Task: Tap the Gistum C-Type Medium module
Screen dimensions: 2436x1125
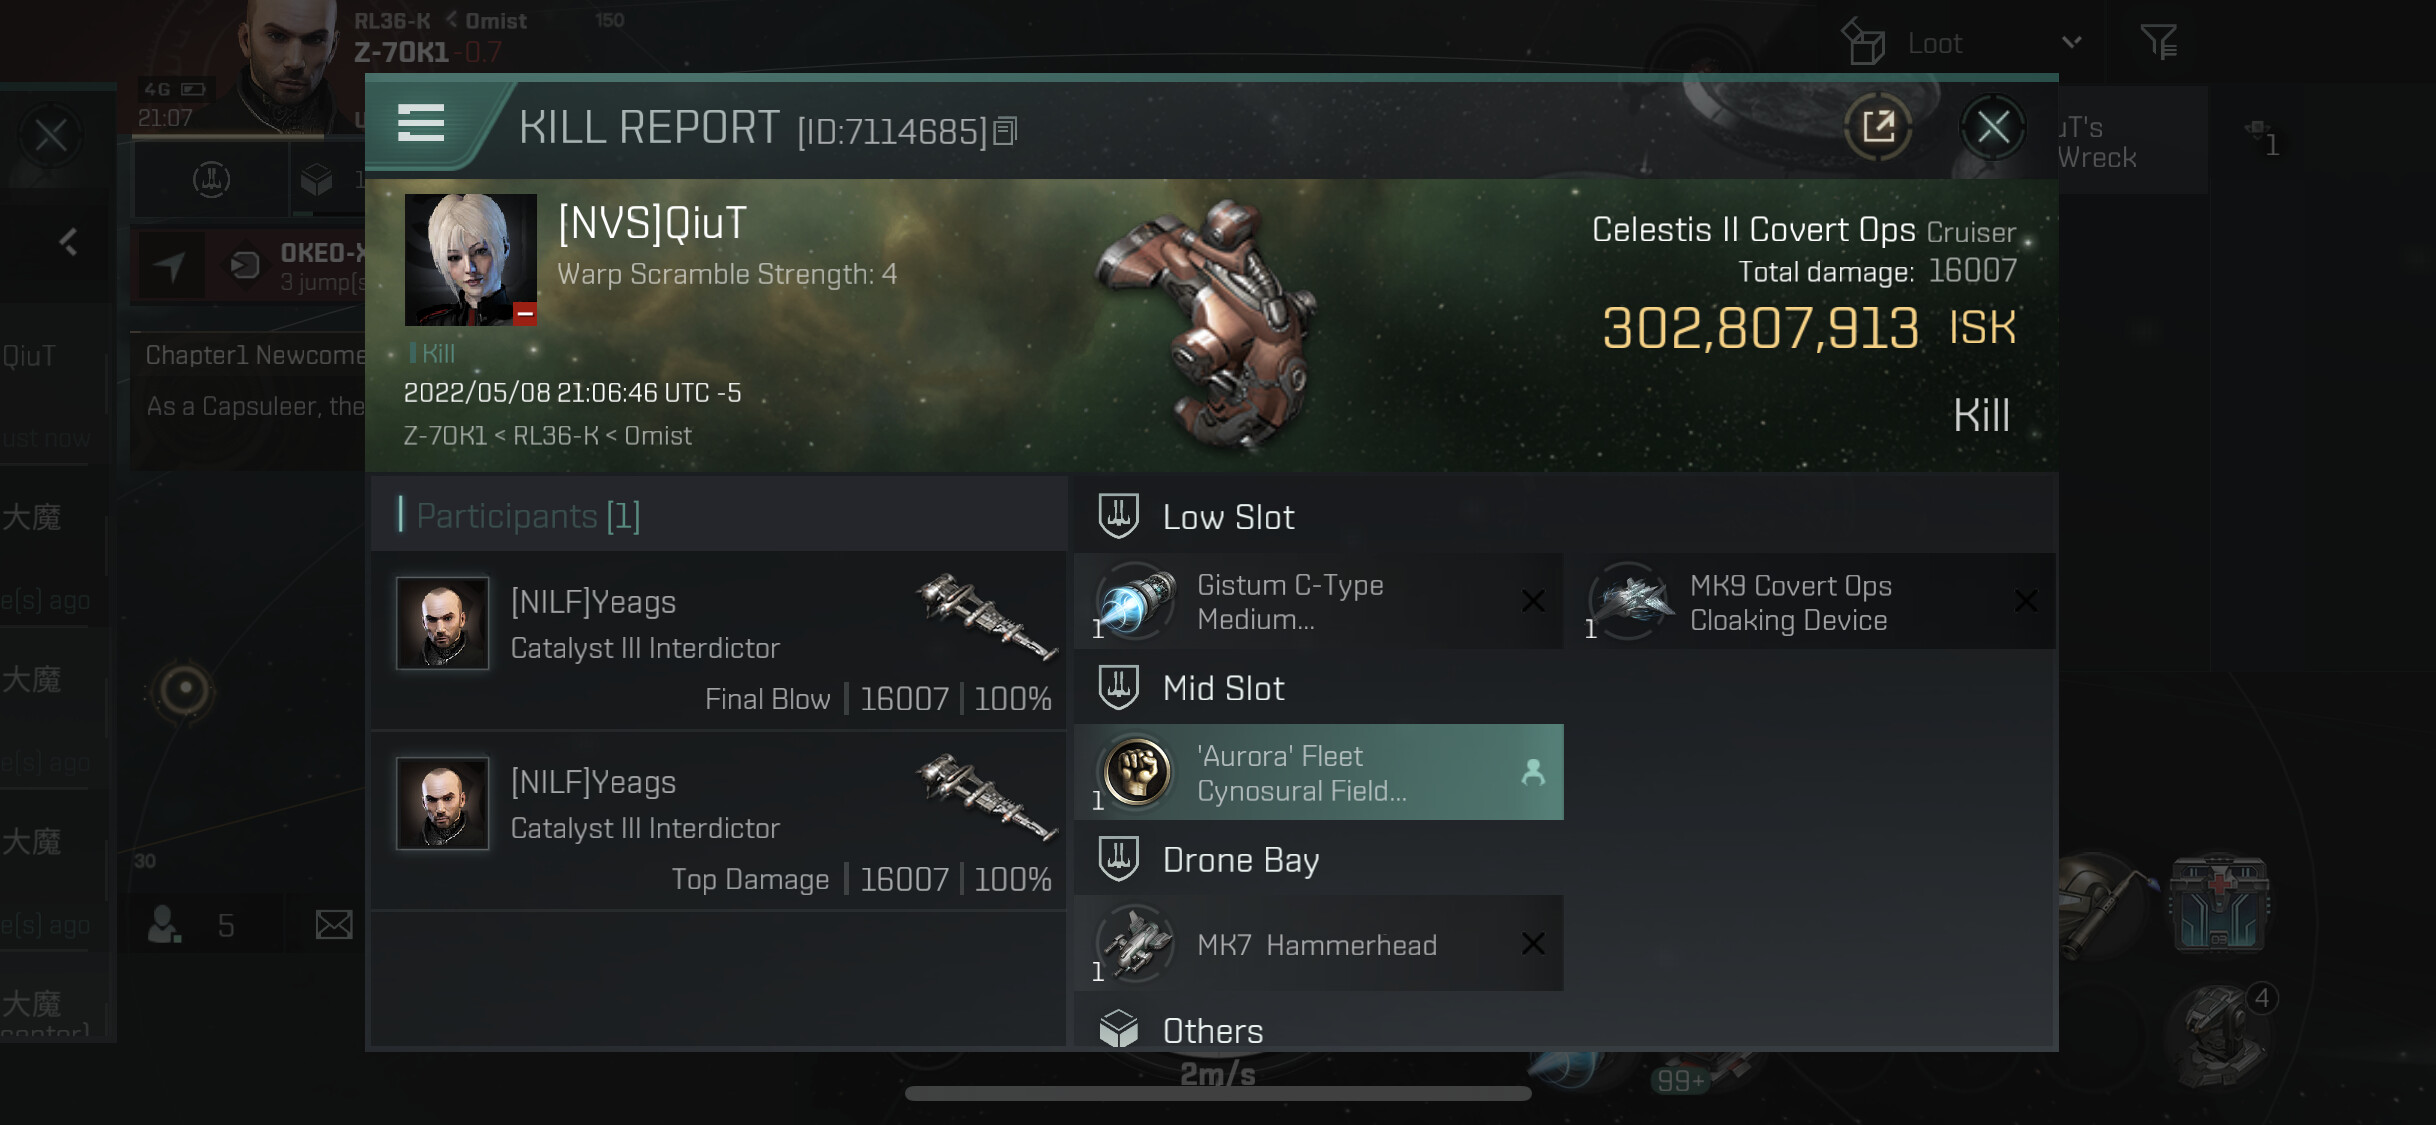Action: (1318, 601)
